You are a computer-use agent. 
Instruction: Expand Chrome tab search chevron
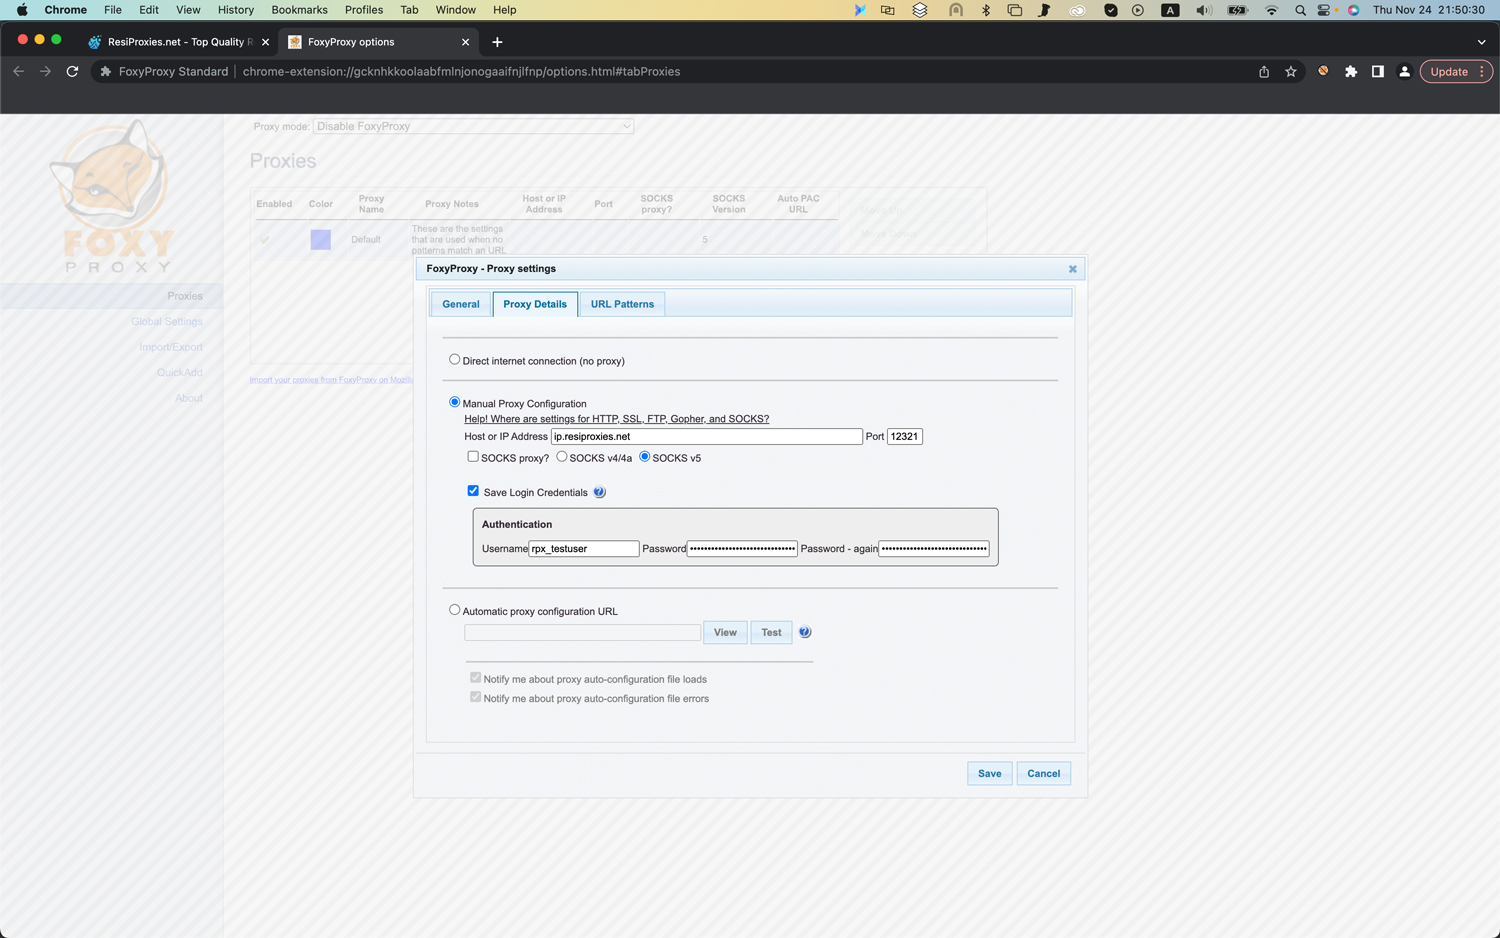(x=1481, y=42)
